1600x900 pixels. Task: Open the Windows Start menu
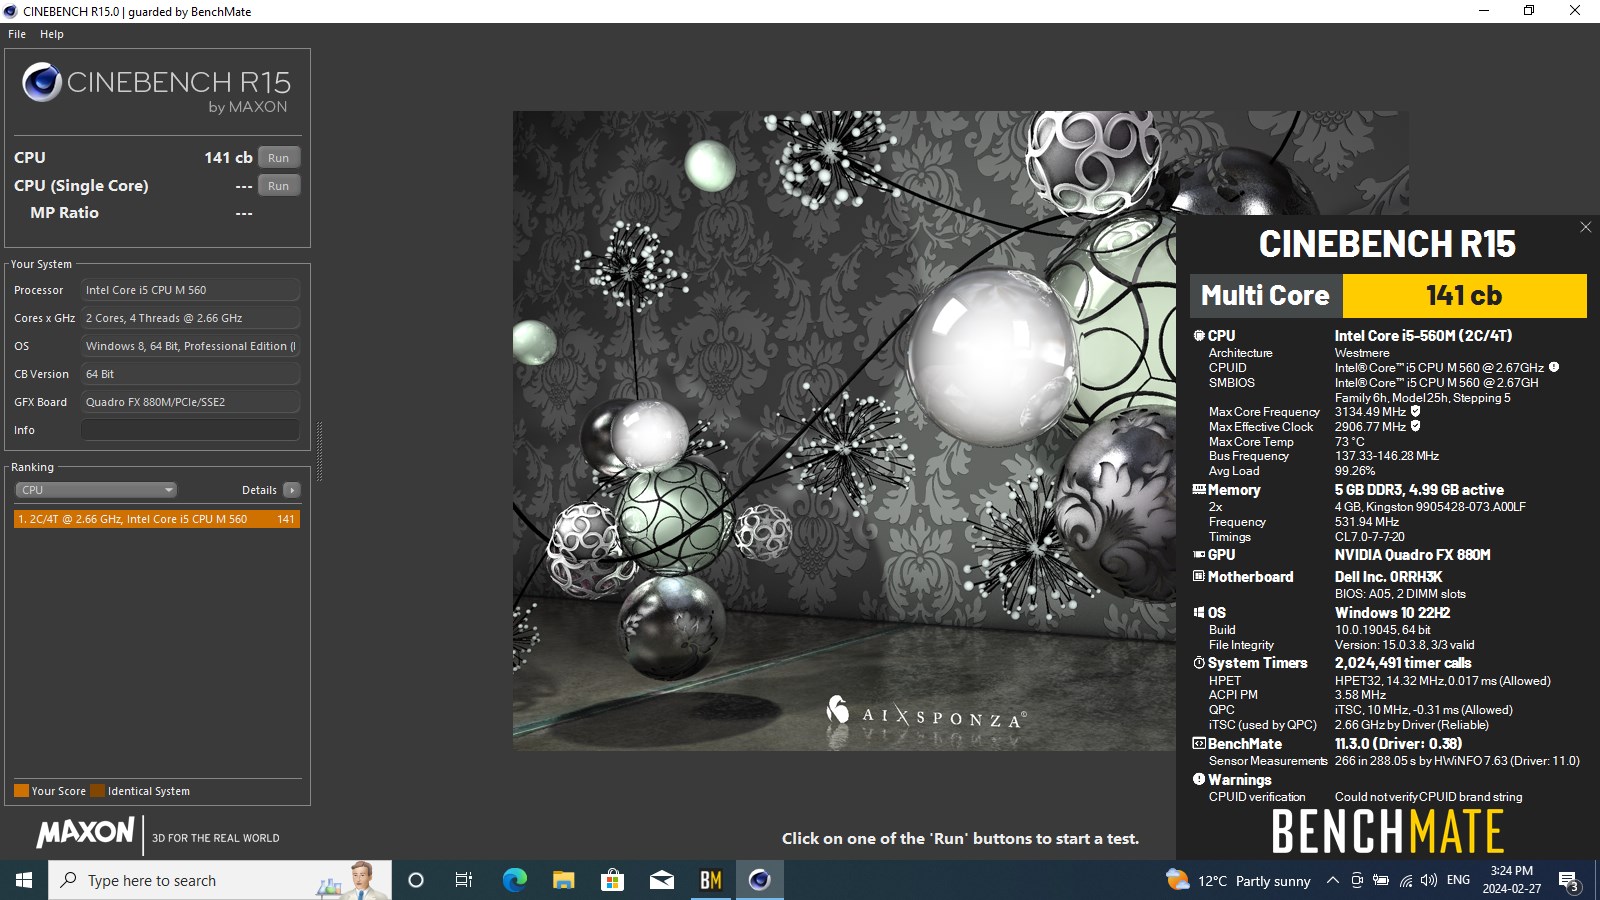click(x=24, y=880)
